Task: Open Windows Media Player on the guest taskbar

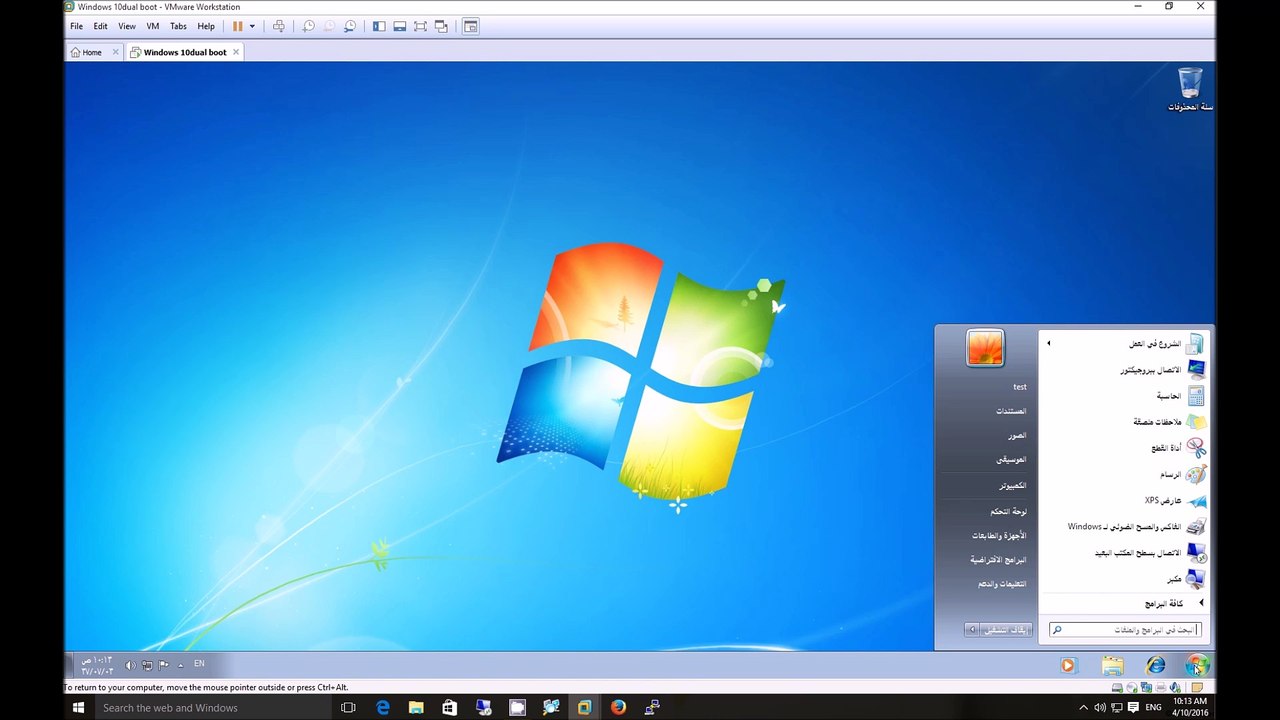Action: click(1068, 665)
